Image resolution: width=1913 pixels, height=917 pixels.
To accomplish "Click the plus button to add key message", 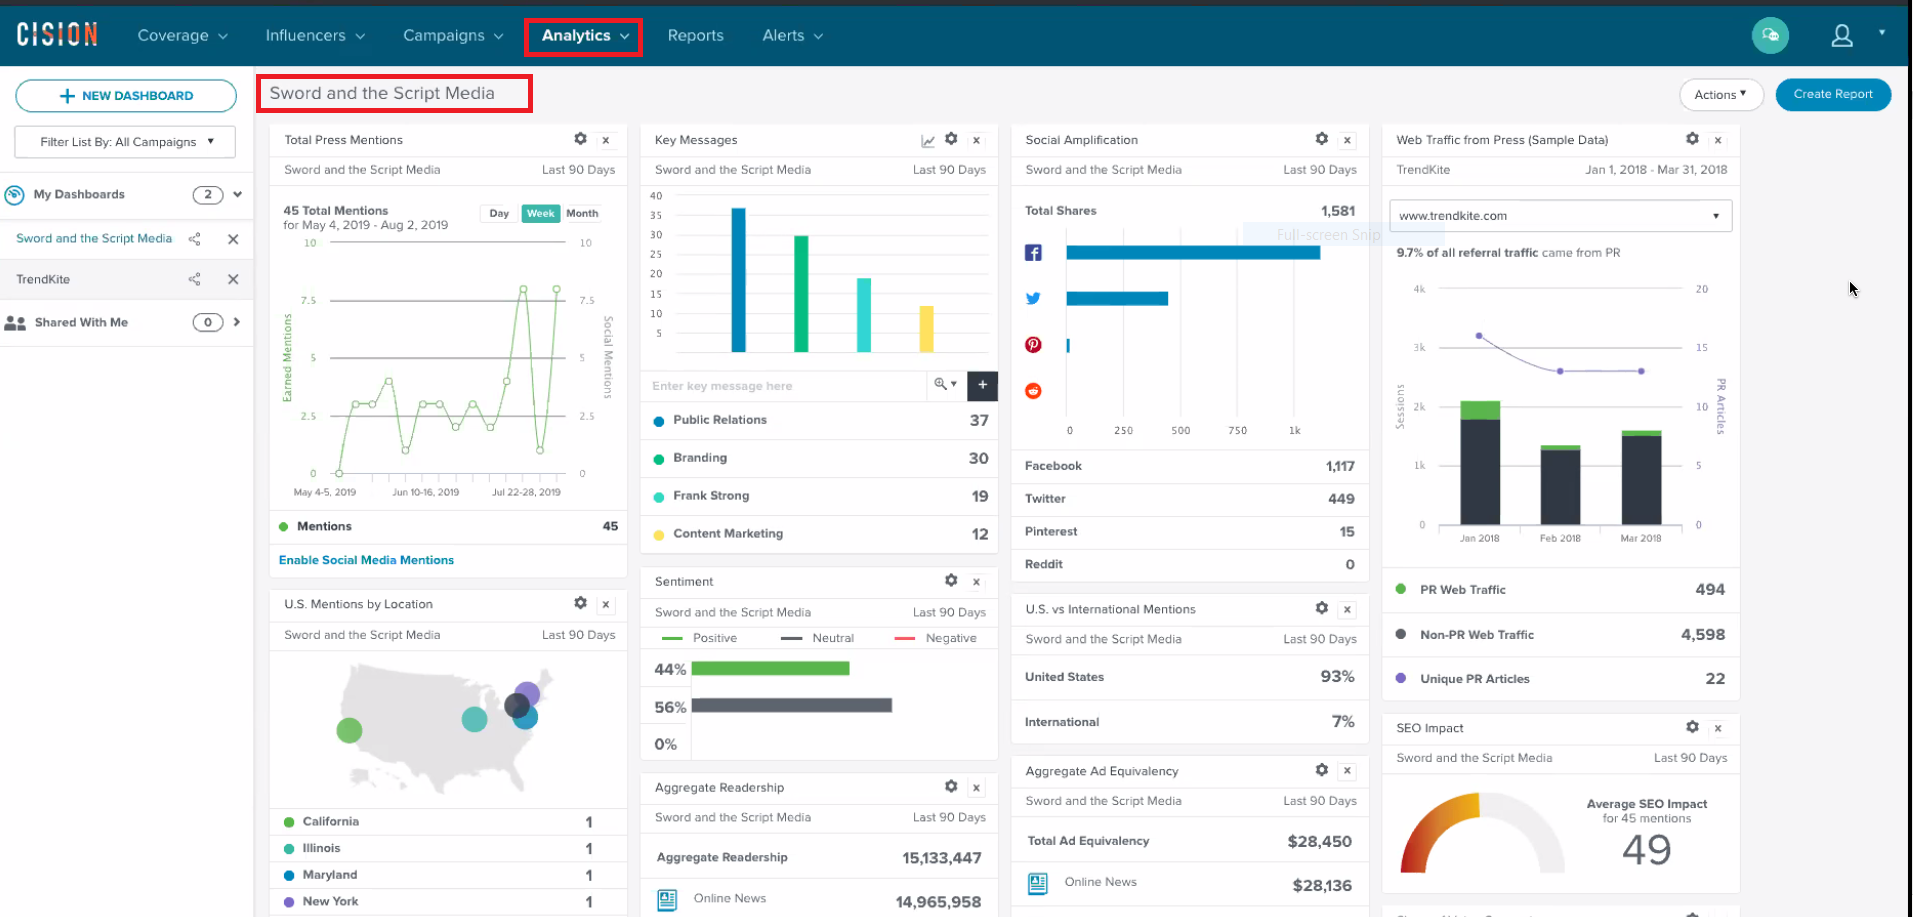I will coord(982,385).
